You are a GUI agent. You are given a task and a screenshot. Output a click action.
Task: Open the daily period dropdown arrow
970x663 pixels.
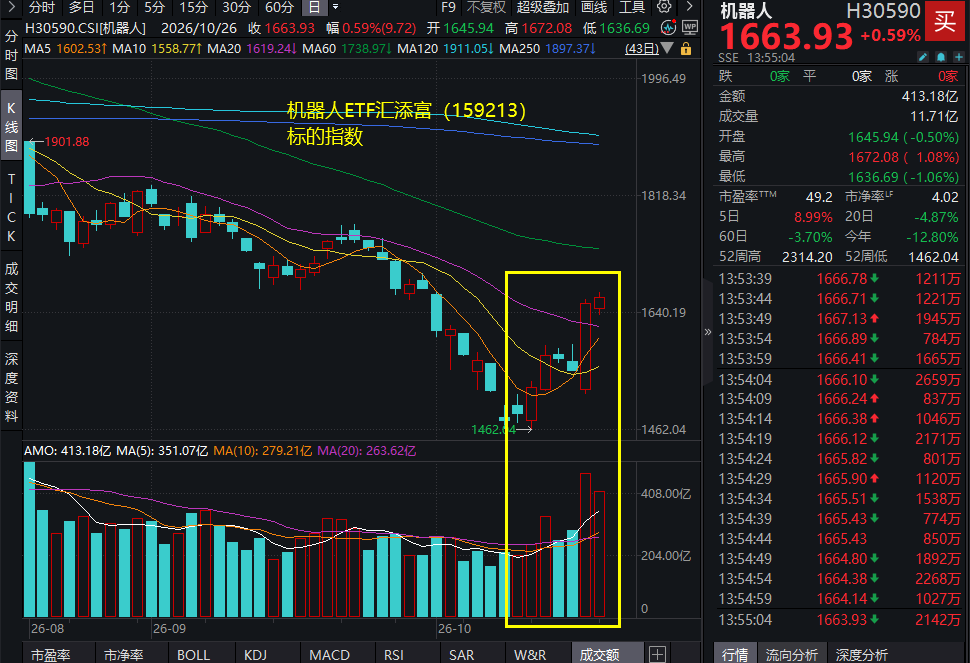(335, 7)
